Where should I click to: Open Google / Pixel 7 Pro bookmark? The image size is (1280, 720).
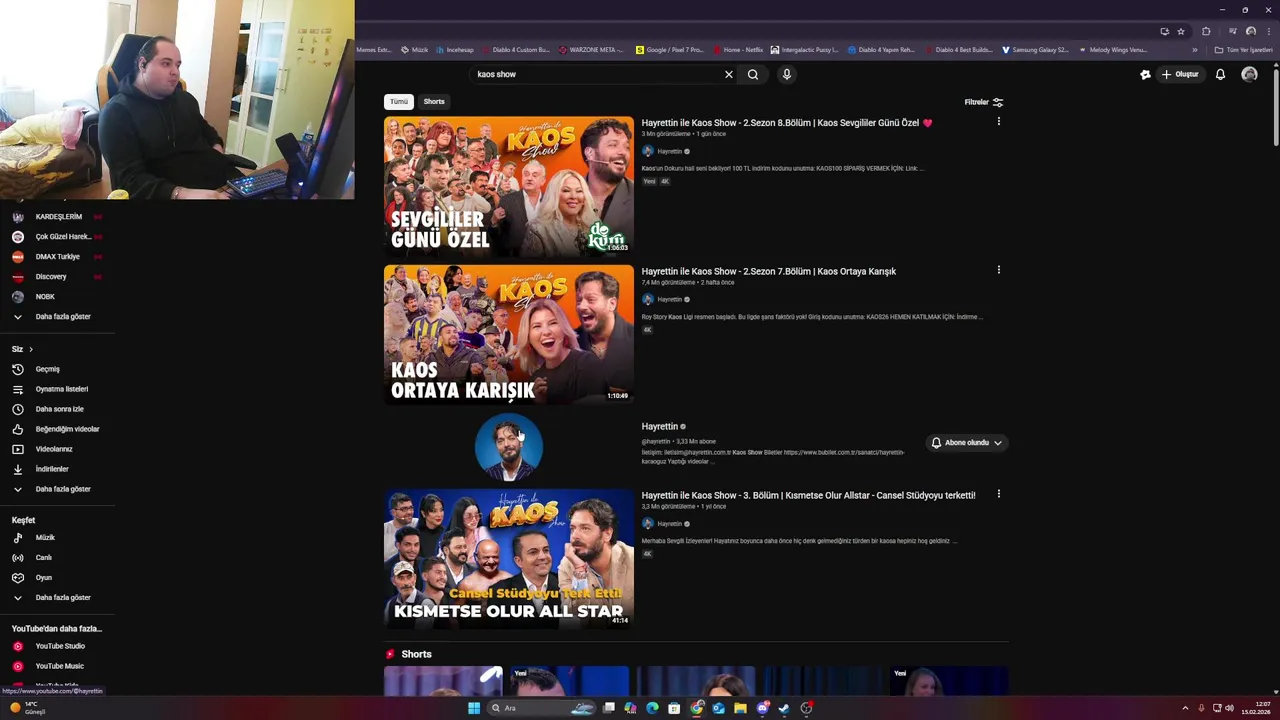(x=669, y=49)
